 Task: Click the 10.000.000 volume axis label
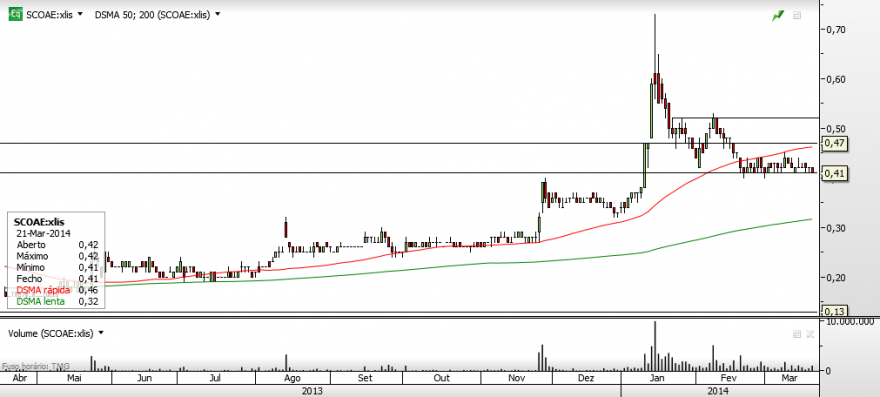tap(850, 322)
